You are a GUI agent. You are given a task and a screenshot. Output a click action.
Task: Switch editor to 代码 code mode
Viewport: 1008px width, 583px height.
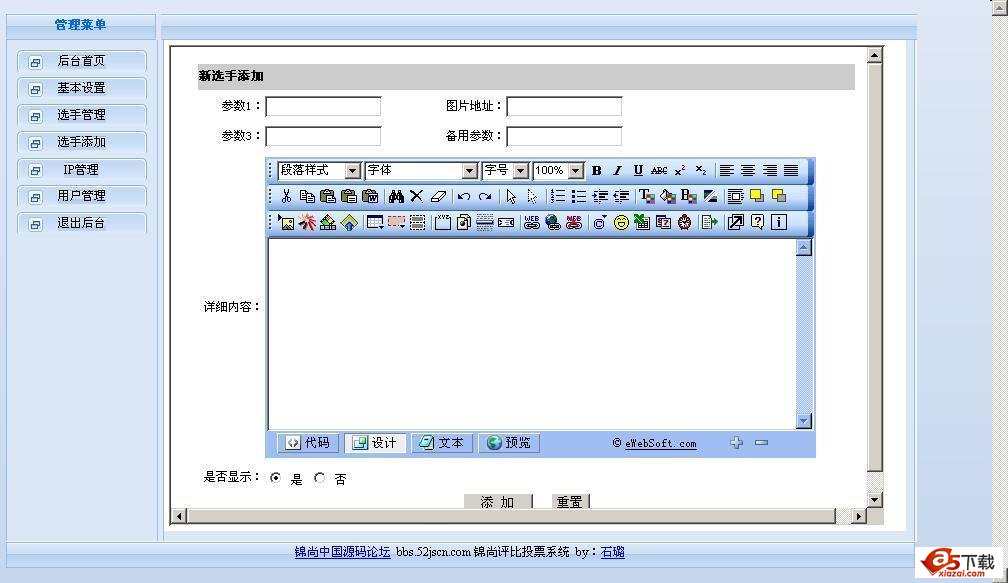point(308,443)
